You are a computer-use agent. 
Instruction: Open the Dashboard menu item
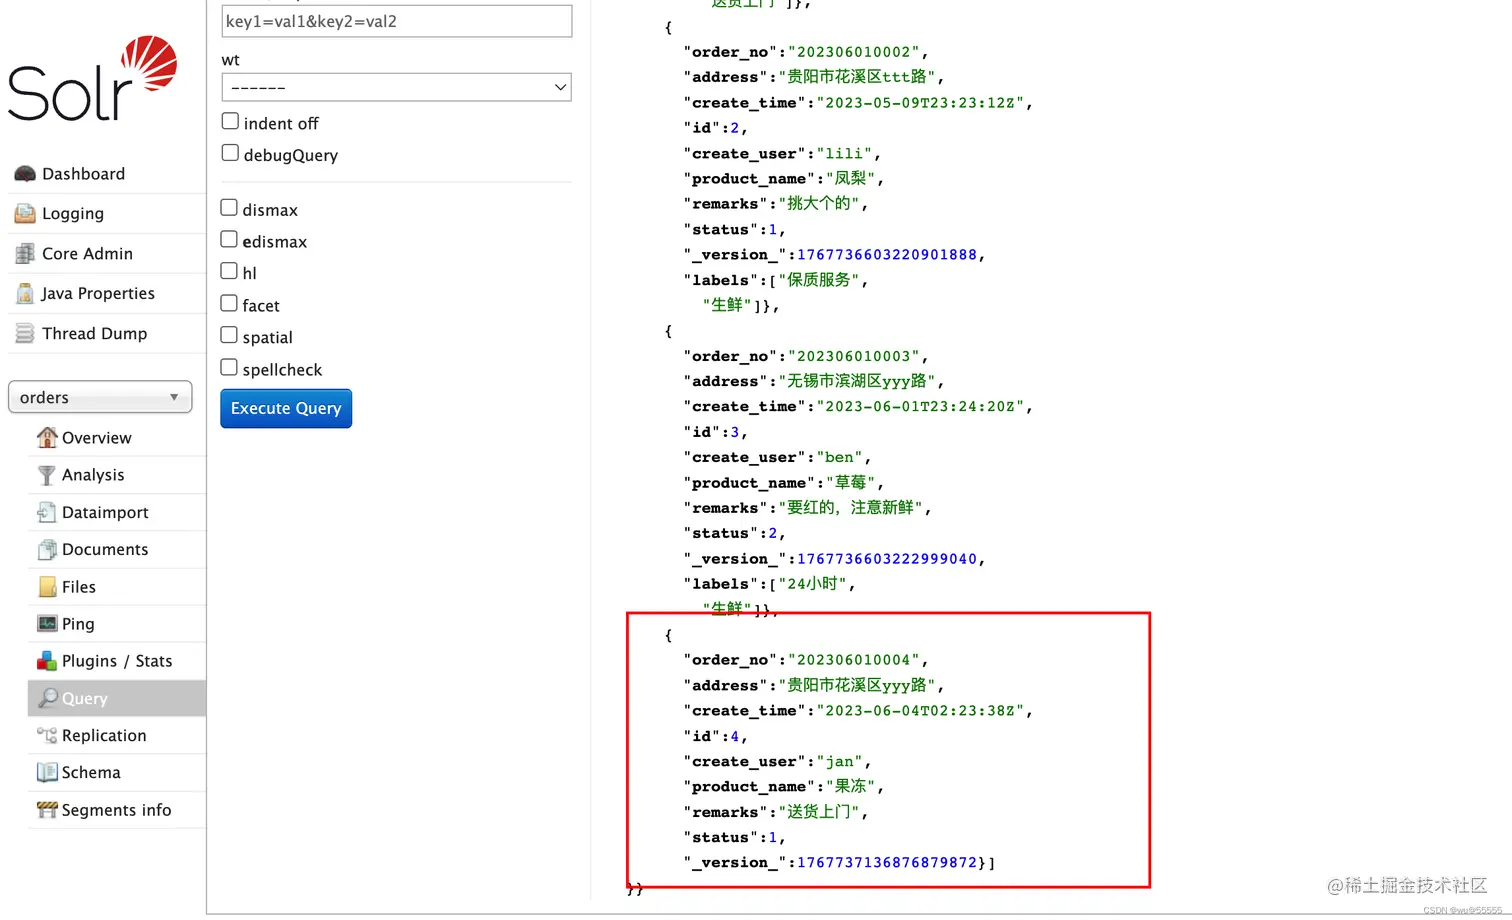point(83,174)
